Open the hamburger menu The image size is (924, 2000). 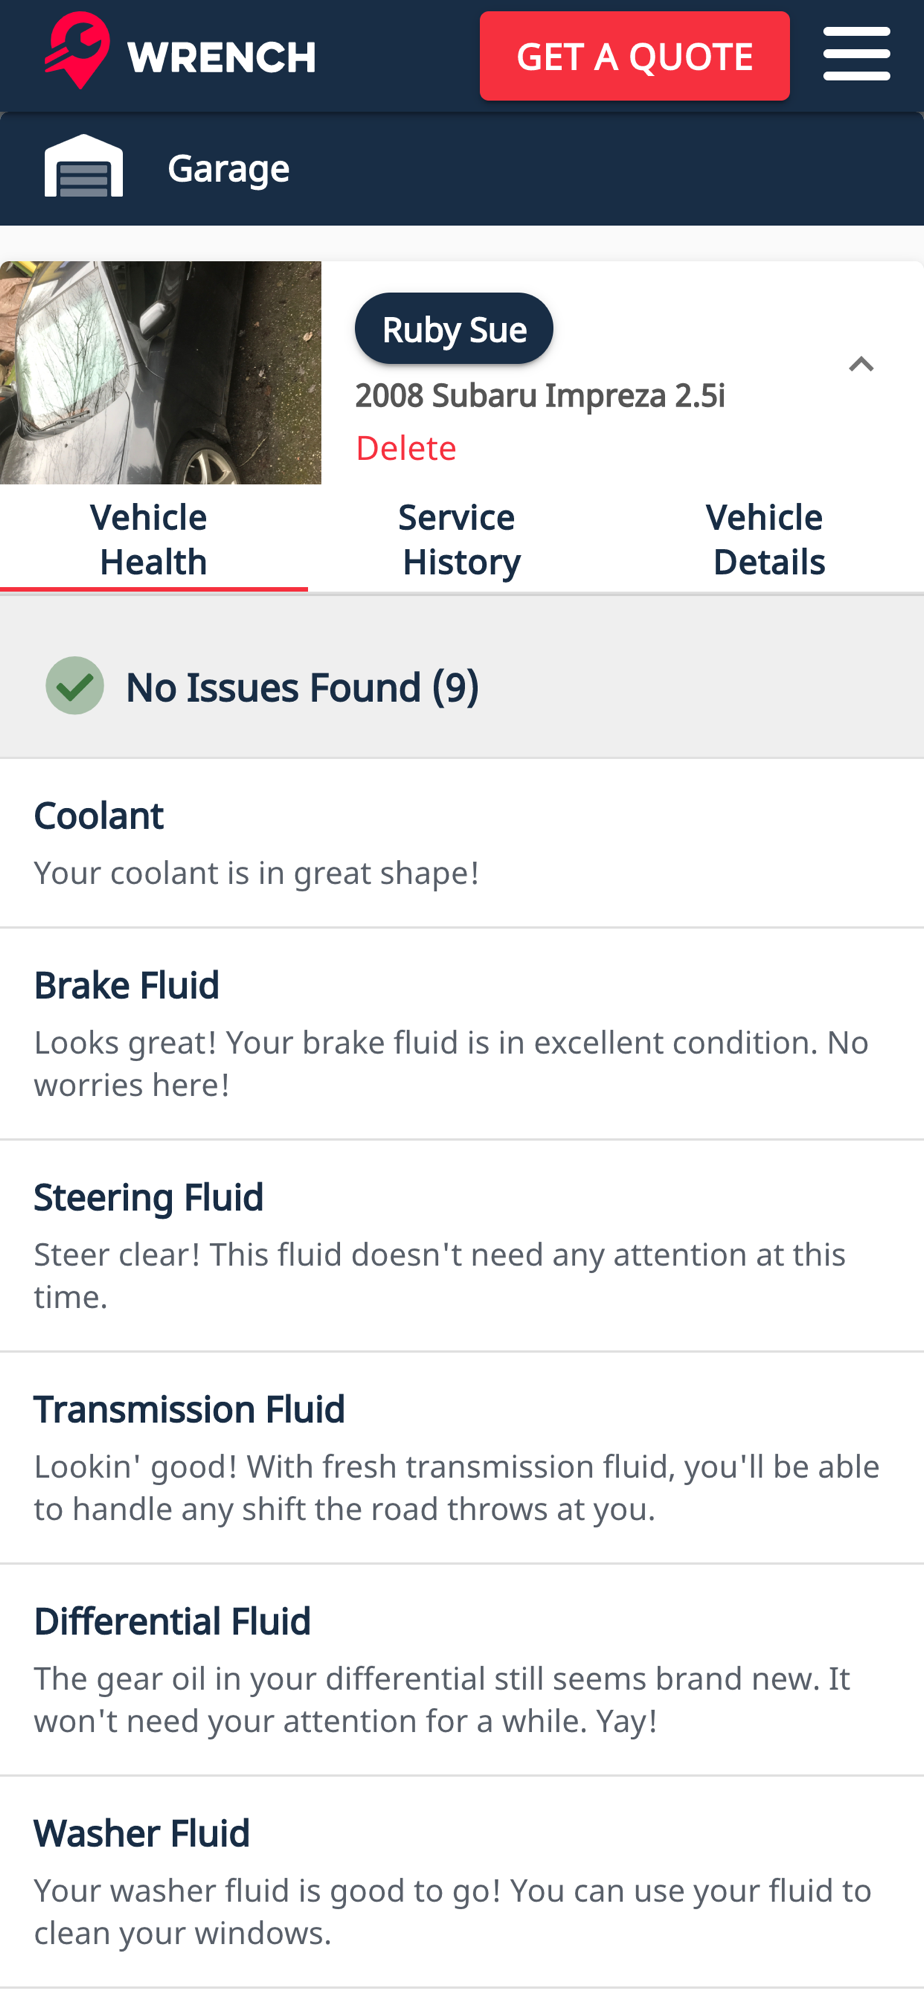(x=856, y=54)
